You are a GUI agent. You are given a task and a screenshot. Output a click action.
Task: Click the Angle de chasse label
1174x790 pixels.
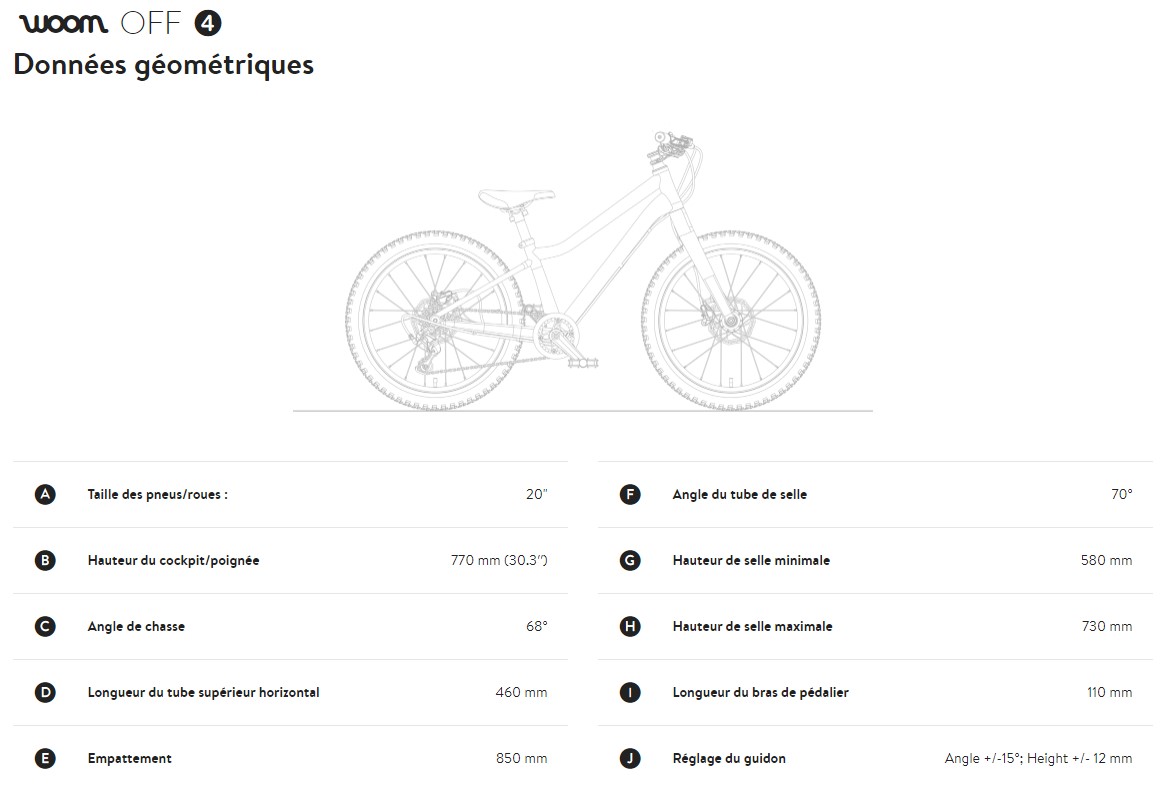click(136, 626)
